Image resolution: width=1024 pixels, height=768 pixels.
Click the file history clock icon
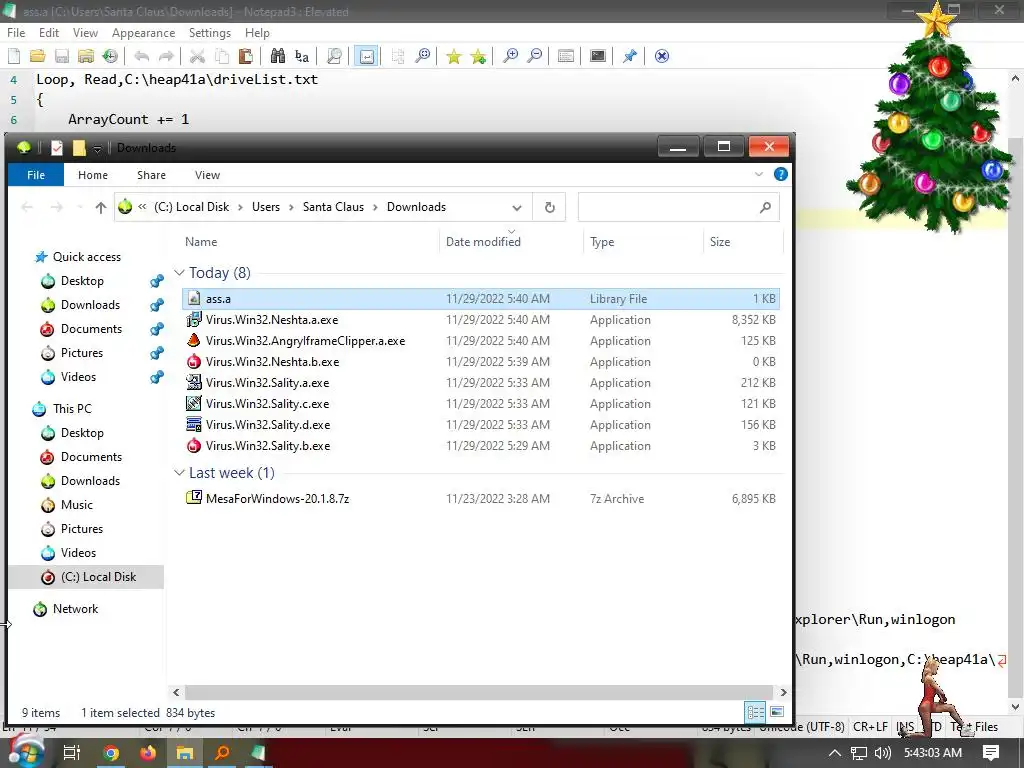point(110,56)
